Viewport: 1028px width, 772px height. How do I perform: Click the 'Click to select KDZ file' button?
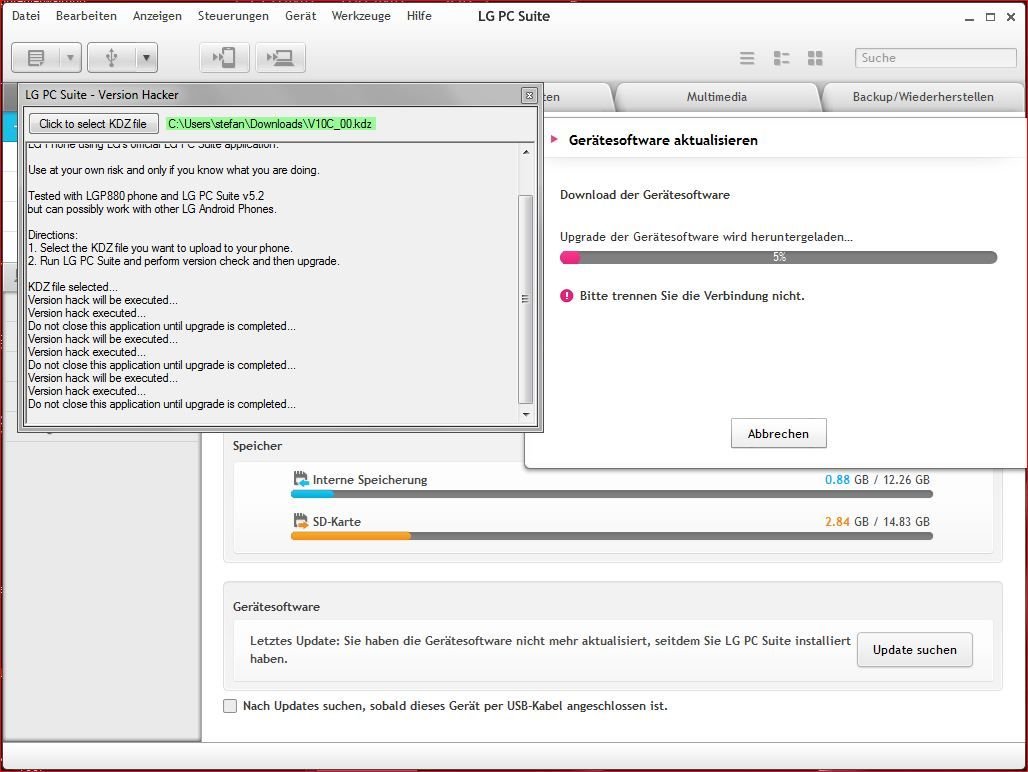93,124
